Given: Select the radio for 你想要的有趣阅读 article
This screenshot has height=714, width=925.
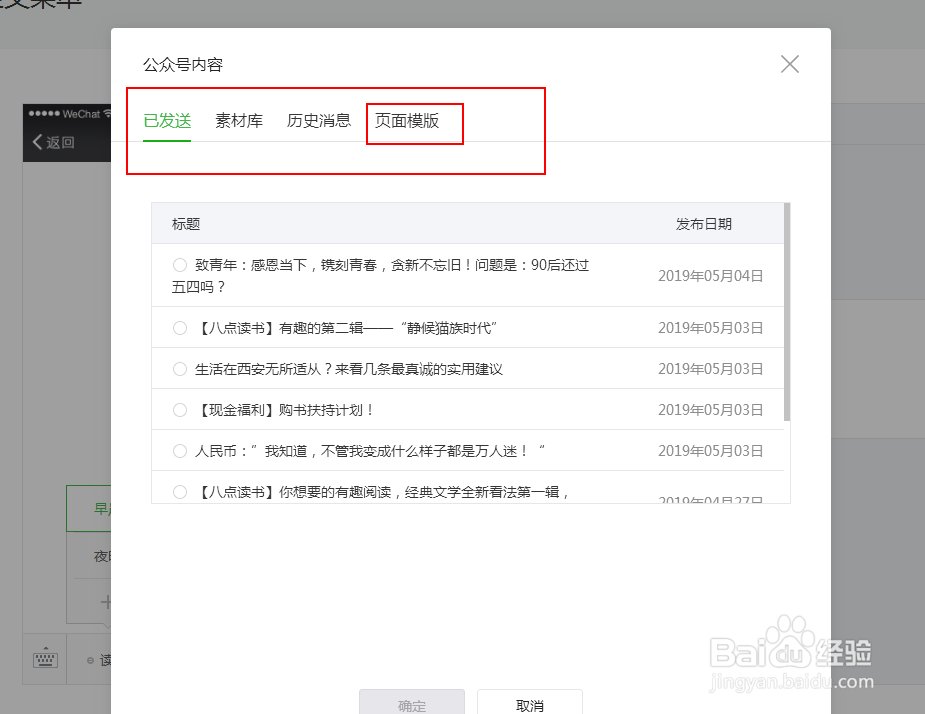Looking at the screenshot, I should coord(179,491).
